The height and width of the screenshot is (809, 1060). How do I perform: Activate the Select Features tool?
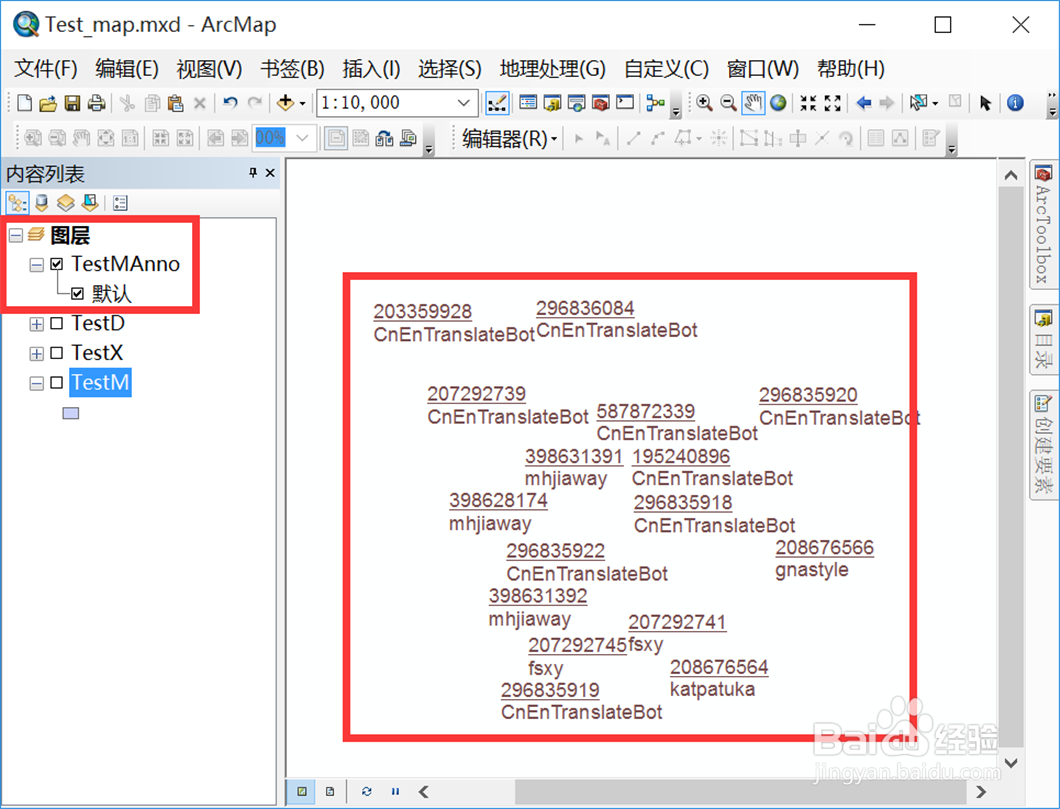(918, 103)
